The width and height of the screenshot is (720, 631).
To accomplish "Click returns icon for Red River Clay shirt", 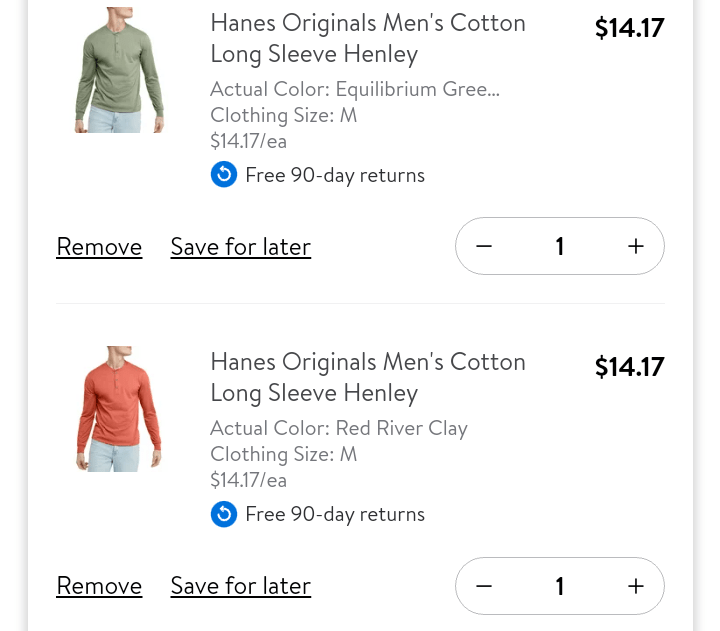I will [x=224, y=514].
